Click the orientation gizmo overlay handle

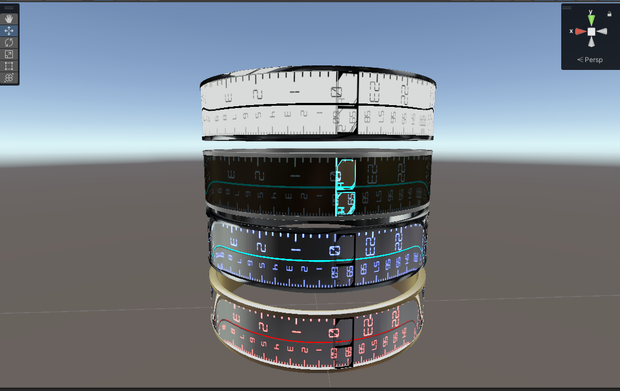(567, 8)
